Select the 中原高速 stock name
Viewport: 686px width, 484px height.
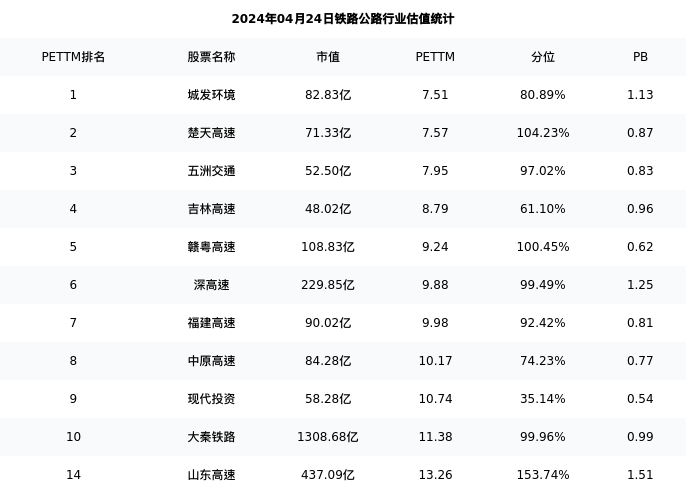211,361
